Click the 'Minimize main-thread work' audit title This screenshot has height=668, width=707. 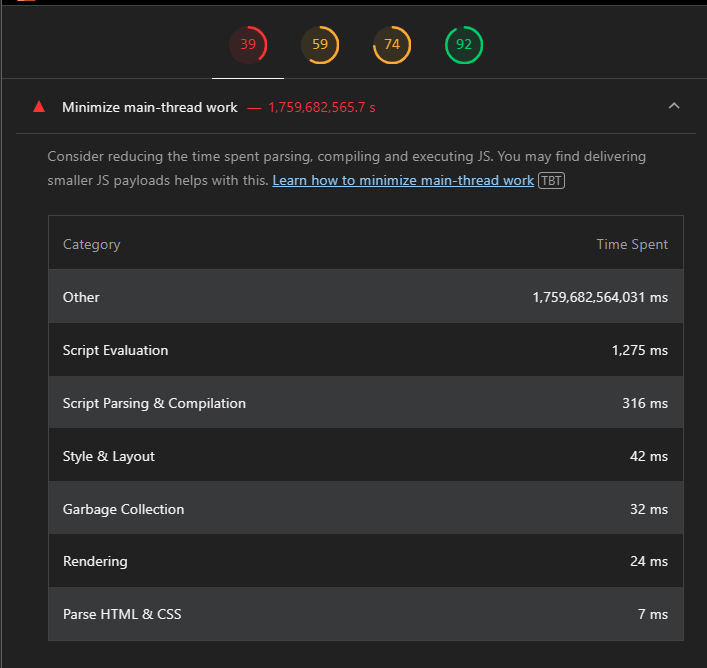150,107
